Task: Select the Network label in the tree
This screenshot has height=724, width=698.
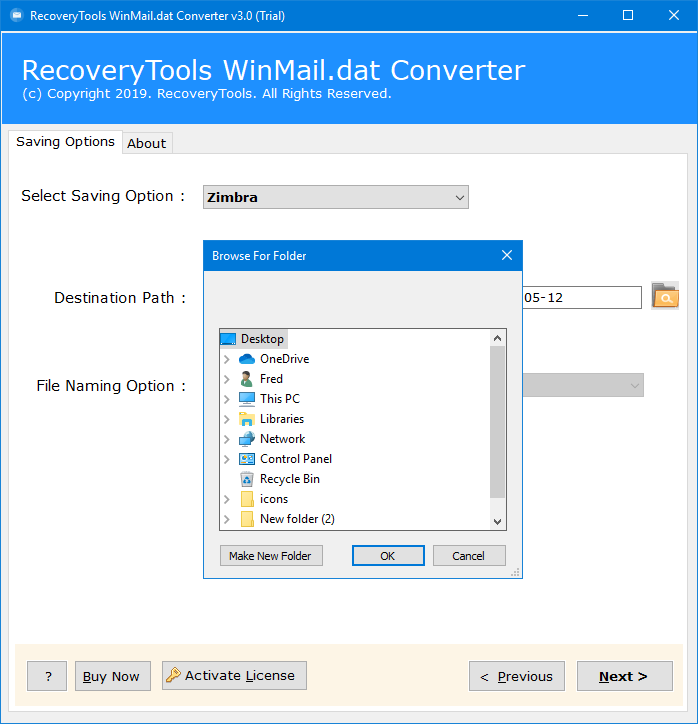Action: pyautogui.click(x=282, y=439)
